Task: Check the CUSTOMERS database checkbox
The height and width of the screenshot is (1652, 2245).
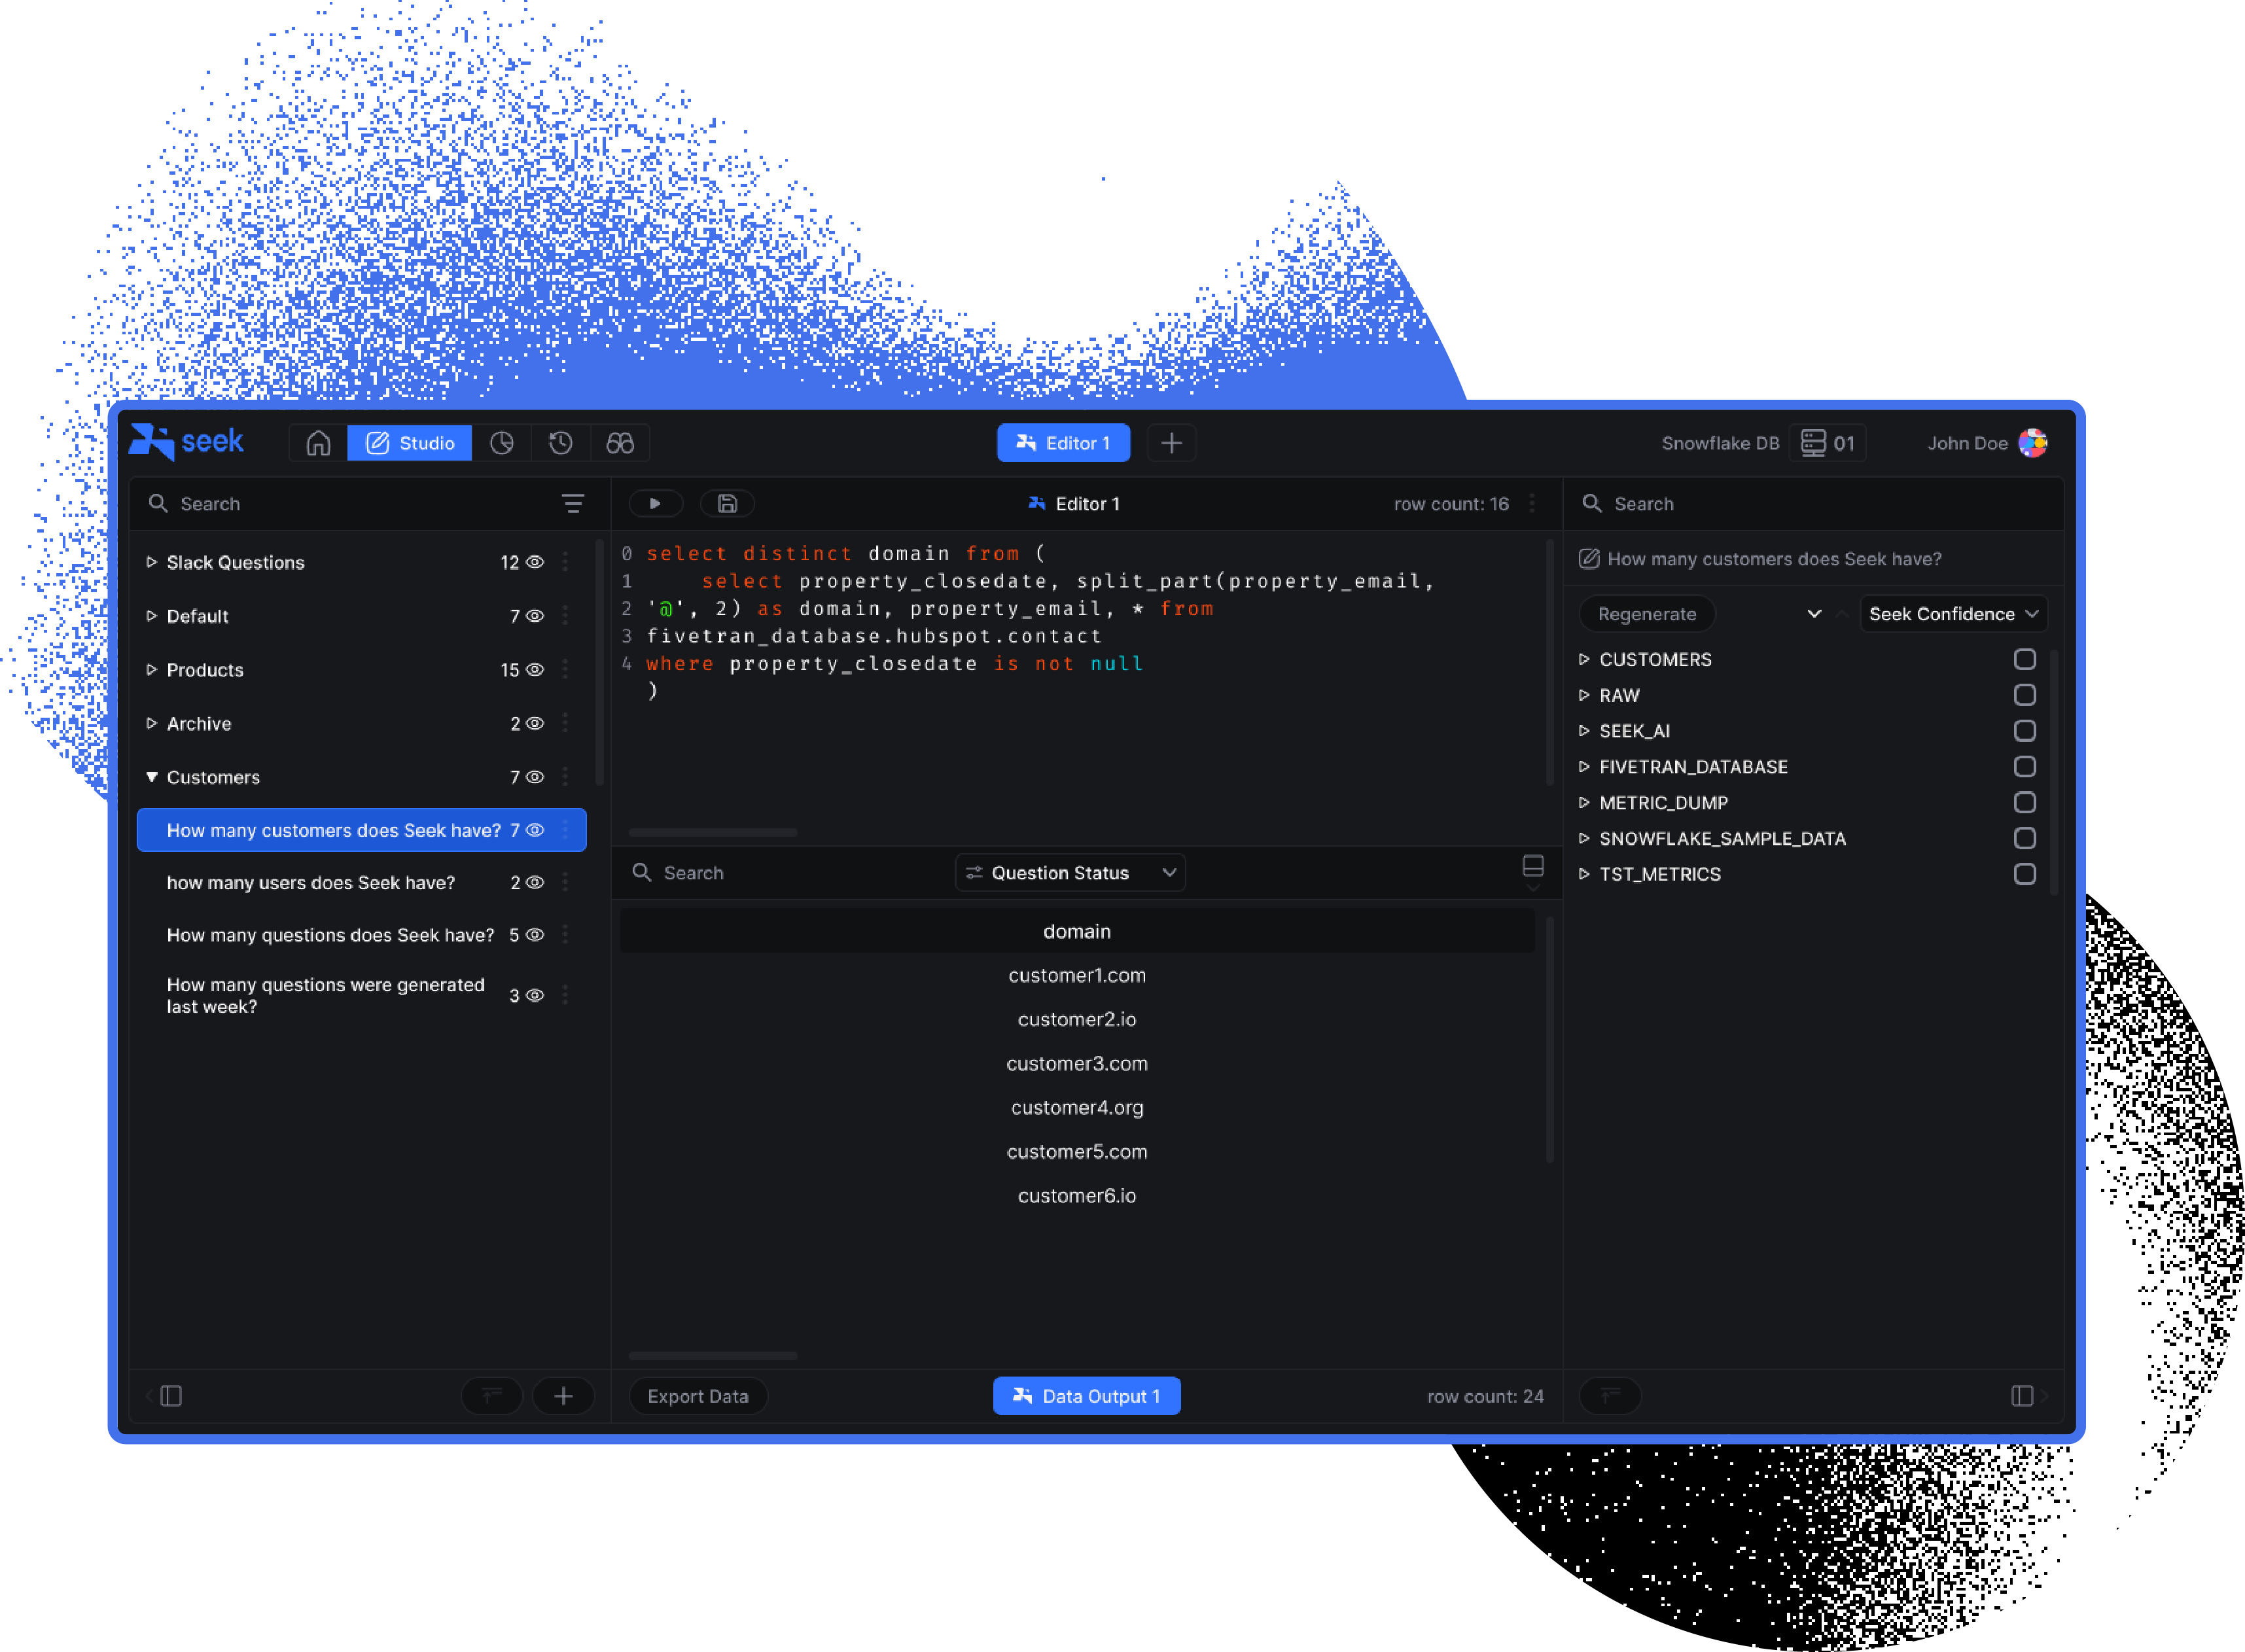Action: 2024,659
